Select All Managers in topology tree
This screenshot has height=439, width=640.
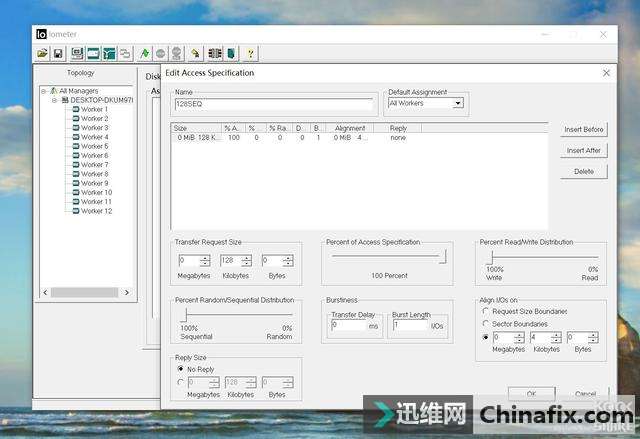[x=78, y=91]
